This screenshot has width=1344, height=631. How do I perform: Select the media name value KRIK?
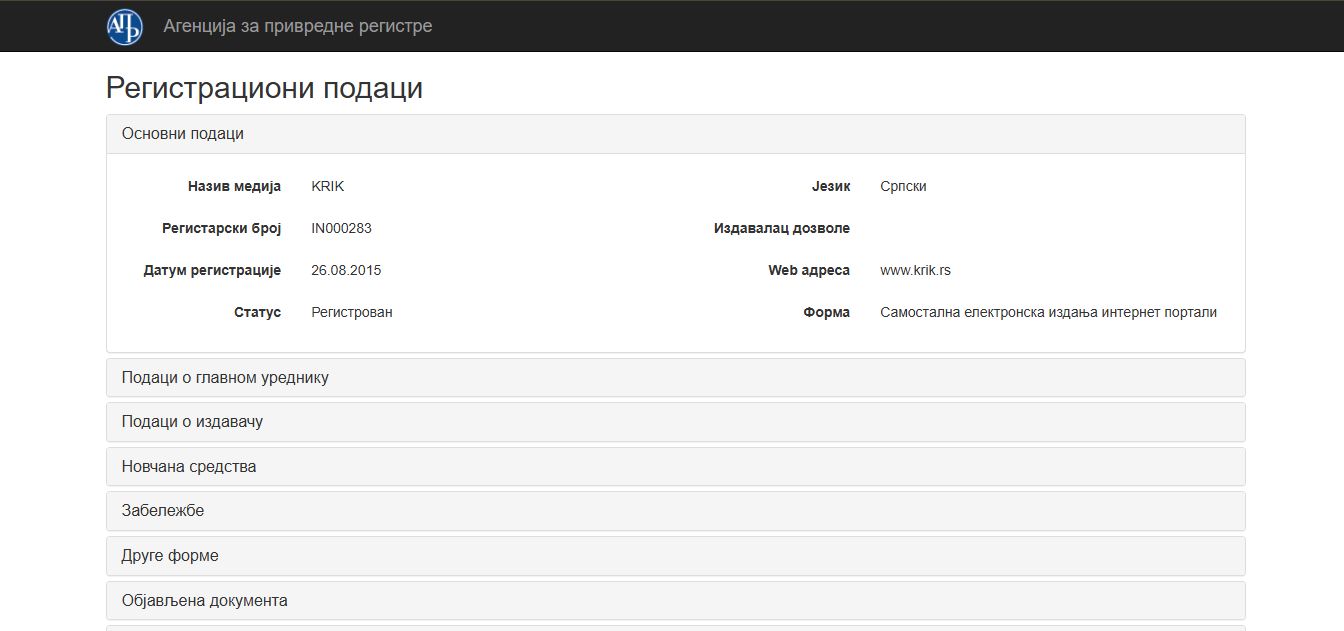pyautogui.click(x=328, y=187)
